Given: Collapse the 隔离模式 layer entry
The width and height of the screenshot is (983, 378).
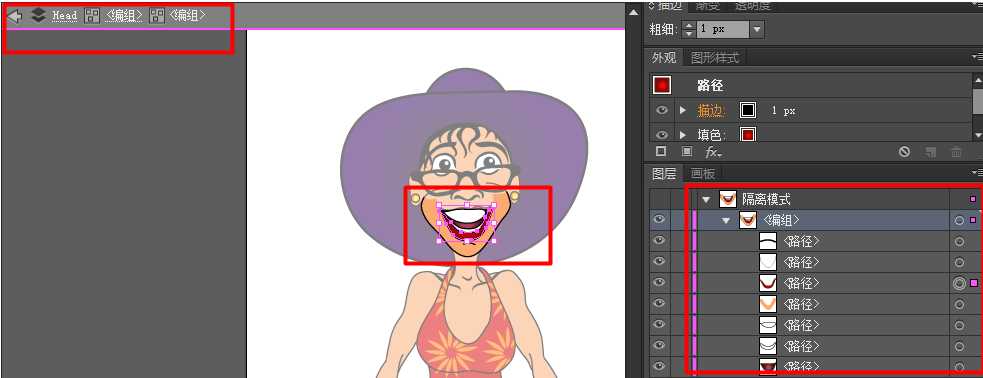Looking at the screenshot, I should pyautogui.click(x=707, y=200).
